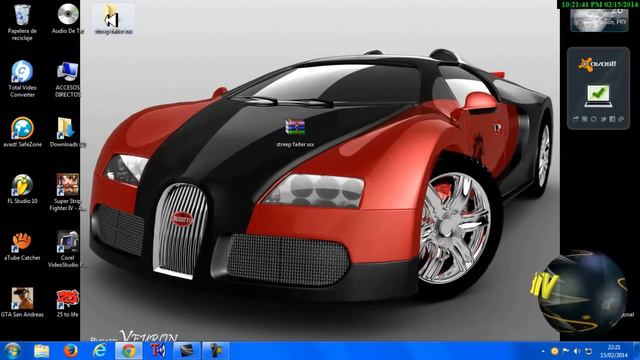Click the Twitter icon in avast gadget

pos(603,119)
